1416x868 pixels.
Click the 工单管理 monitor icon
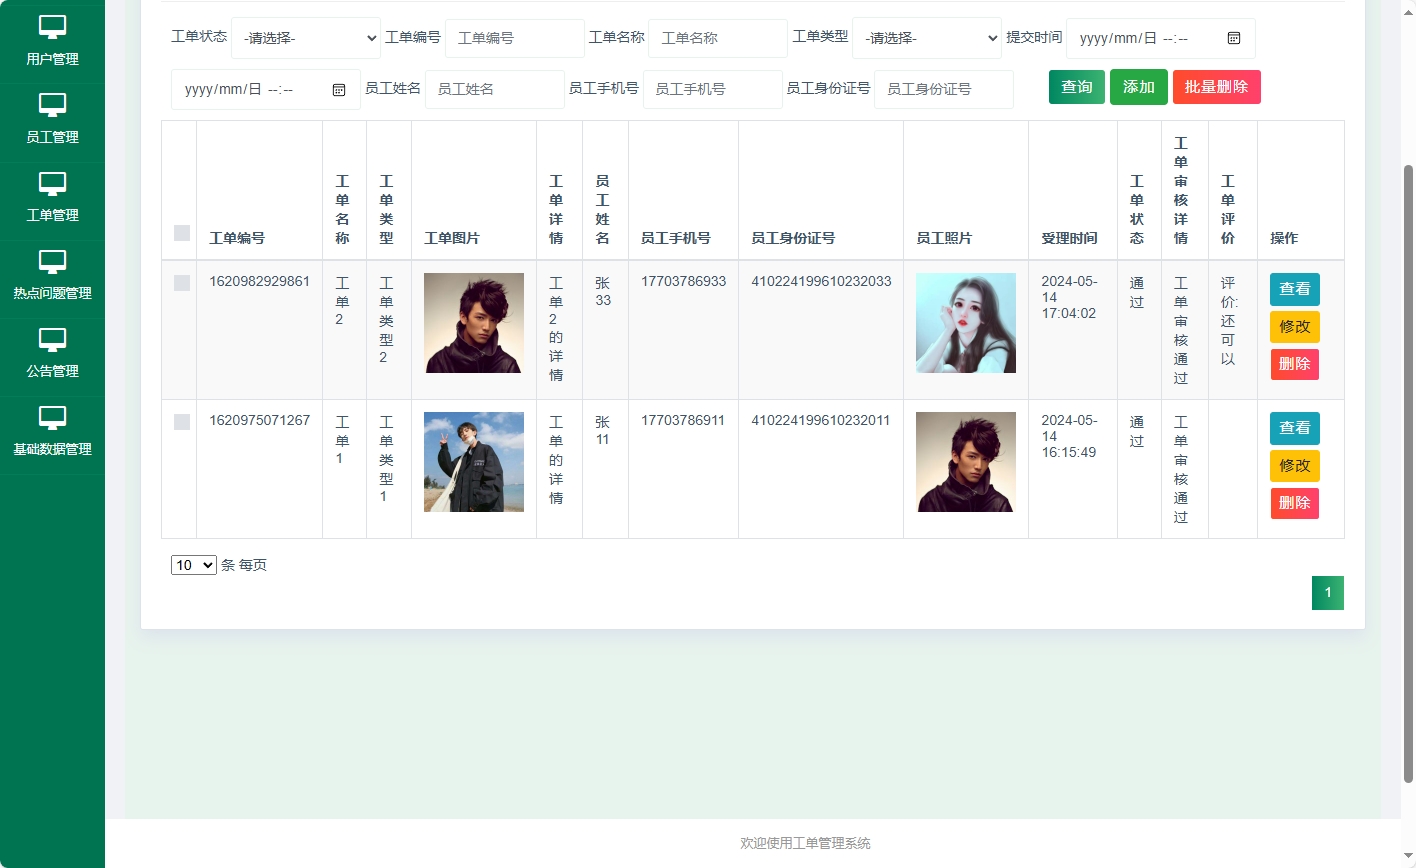click(52, 184)
